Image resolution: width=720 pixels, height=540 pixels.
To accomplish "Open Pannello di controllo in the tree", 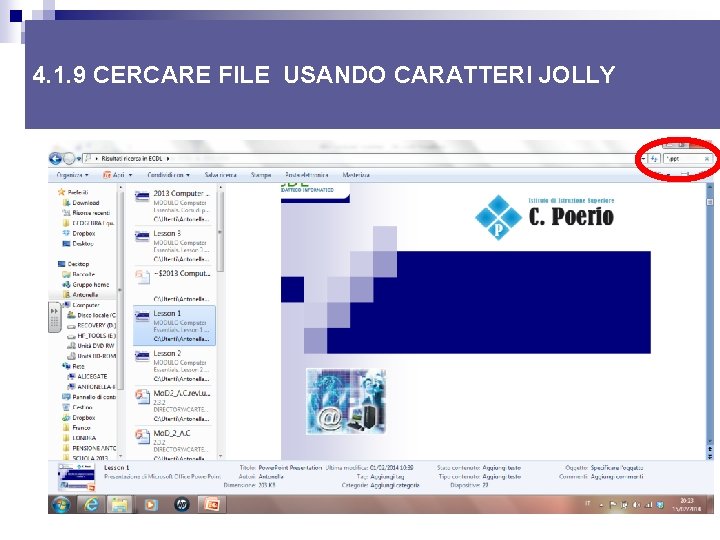I will tap(89, 397).
